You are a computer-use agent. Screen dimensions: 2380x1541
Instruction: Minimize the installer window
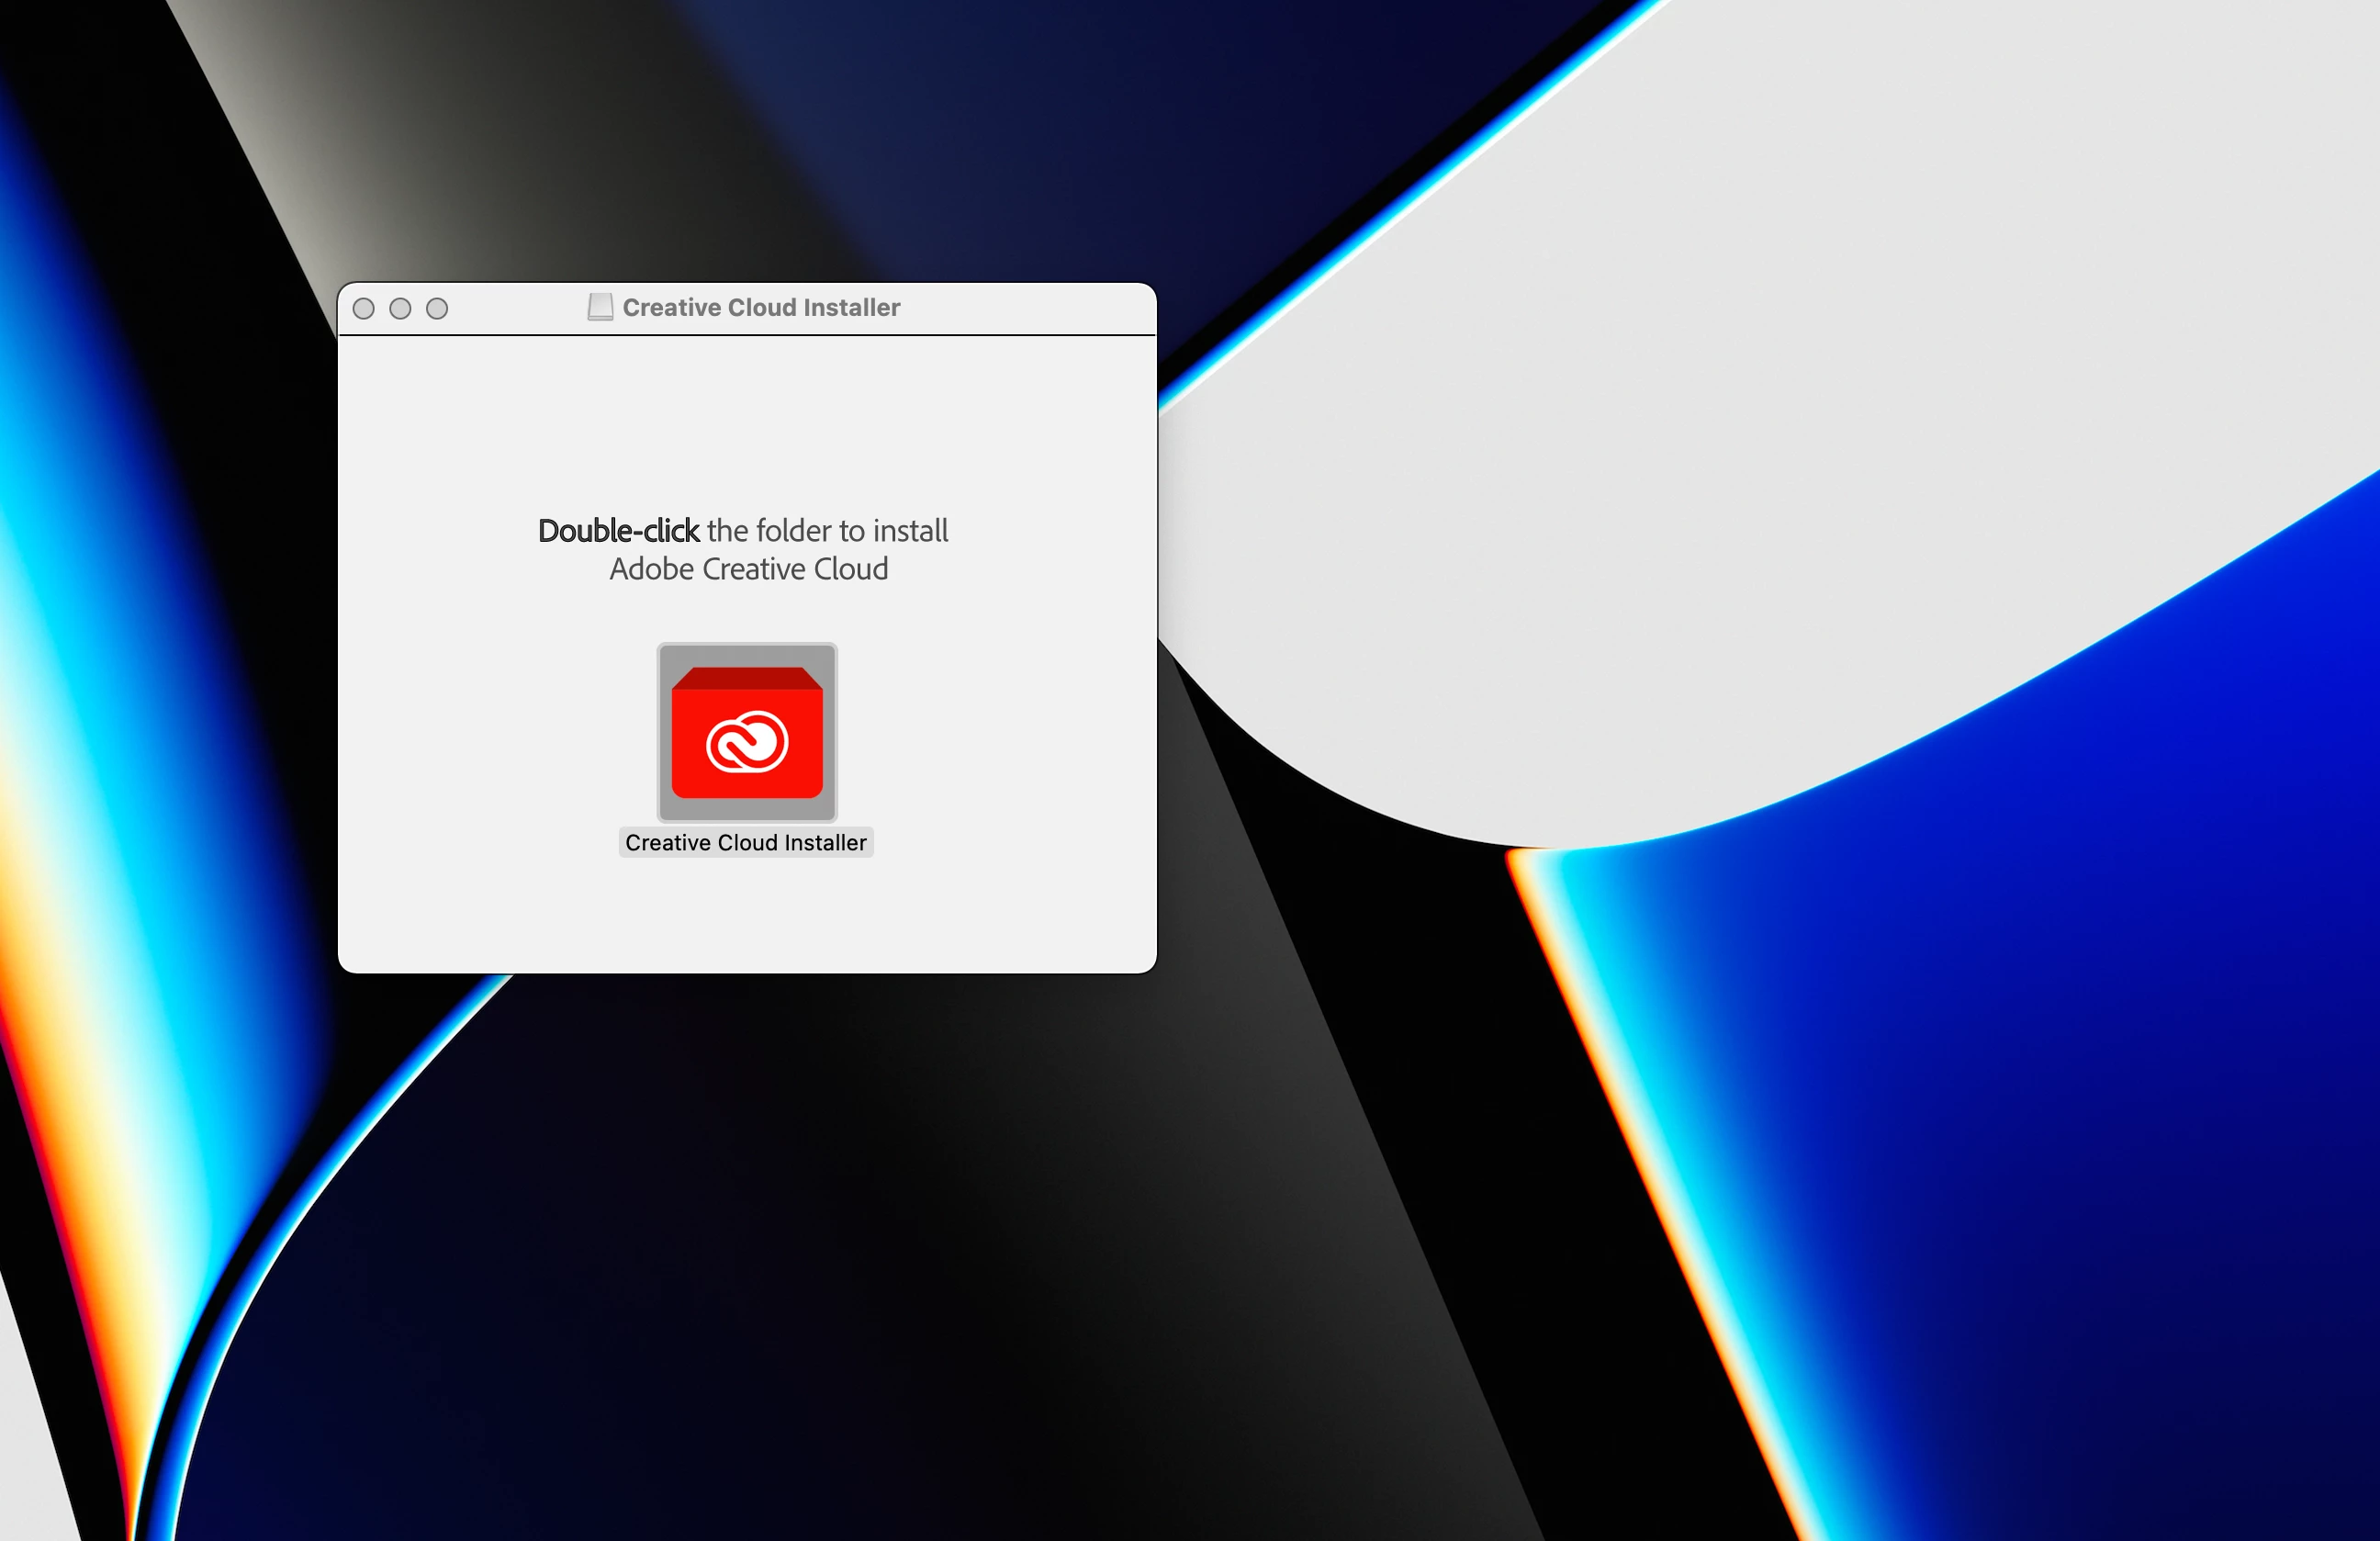pyautogui.click(x=400, y=309)
